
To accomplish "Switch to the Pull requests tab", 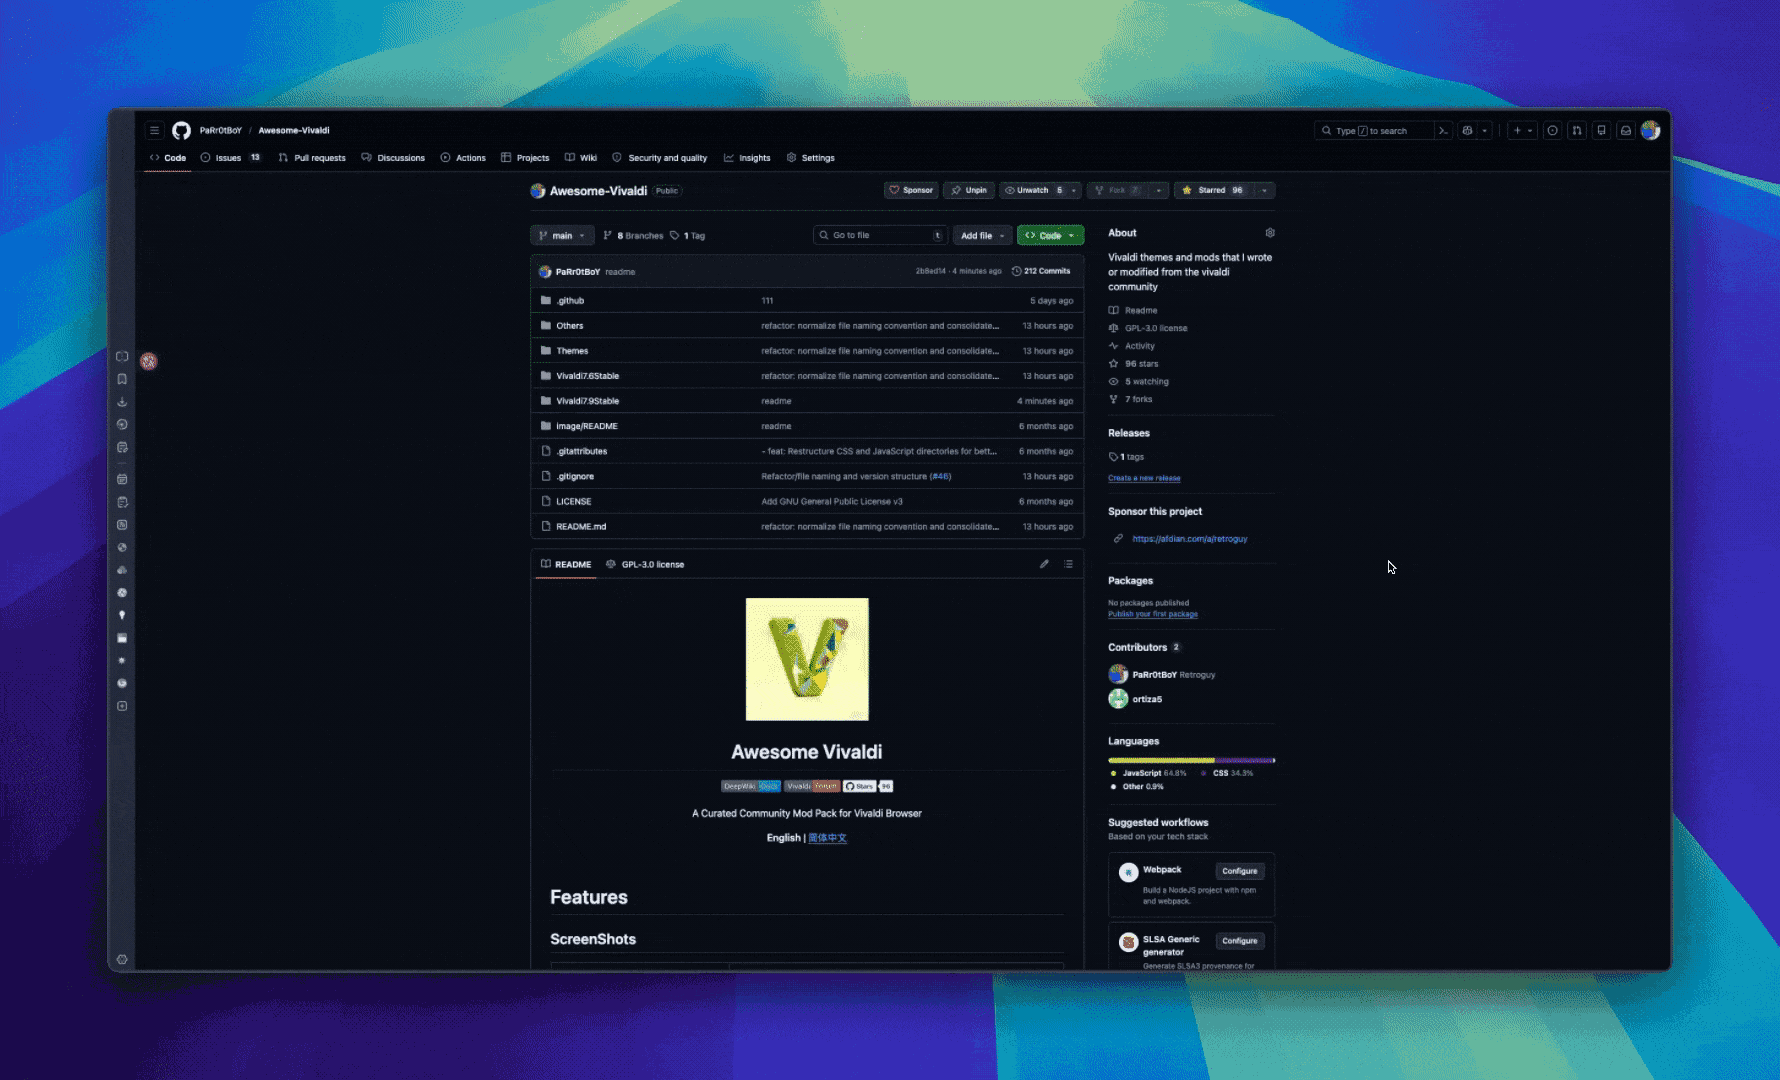I will click(x=312, y=158).
